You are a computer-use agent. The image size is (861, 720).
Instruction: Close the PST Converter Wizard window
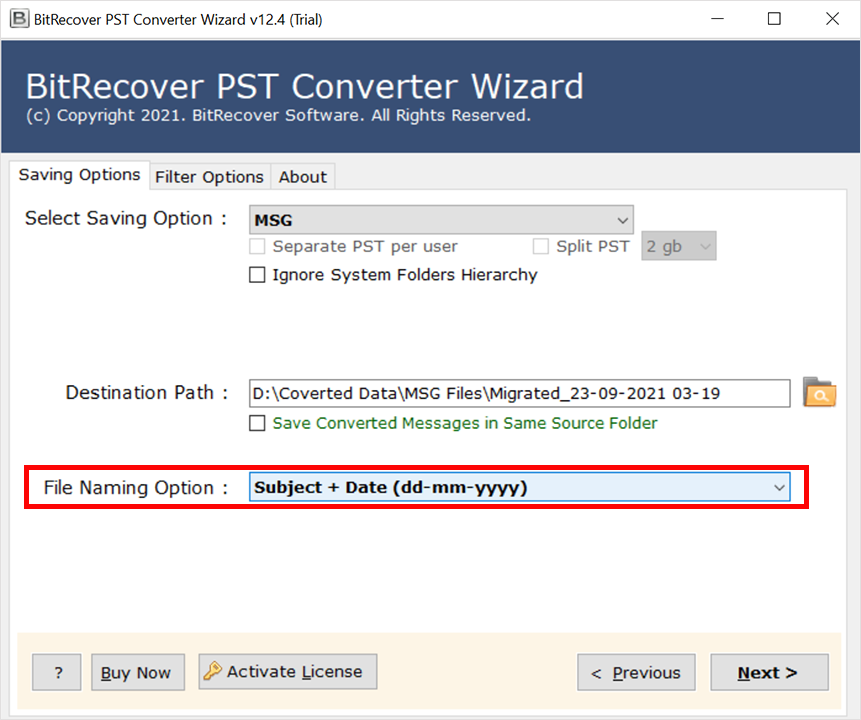tap(832, 19)
